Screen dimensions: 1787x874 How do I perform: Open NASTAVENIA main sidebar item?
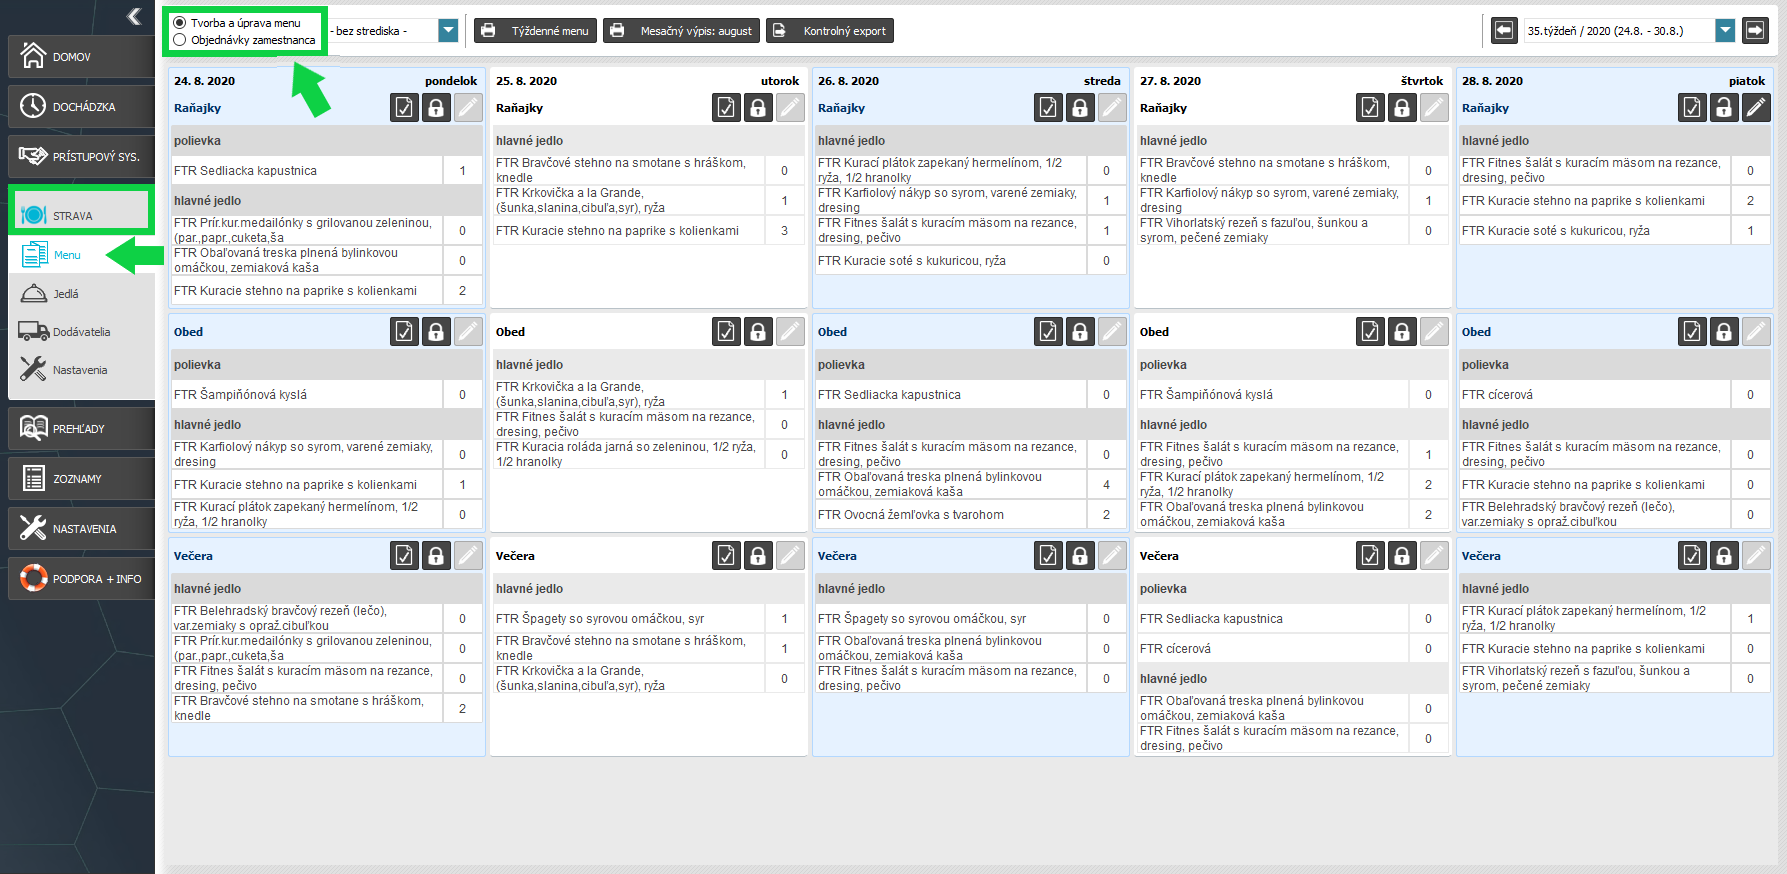[x=81, y=528]
